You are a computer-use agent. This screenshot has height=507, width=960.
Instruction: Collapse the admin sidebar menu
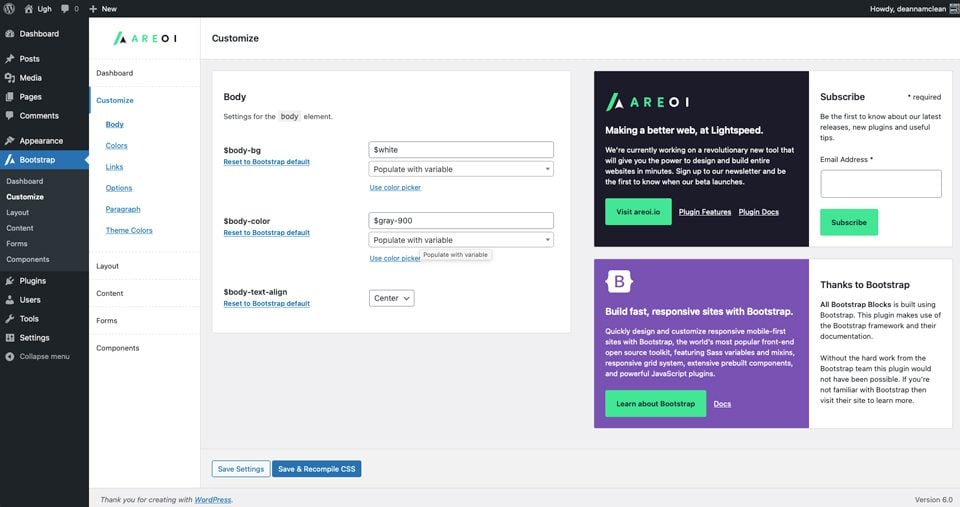pos(44,356)
